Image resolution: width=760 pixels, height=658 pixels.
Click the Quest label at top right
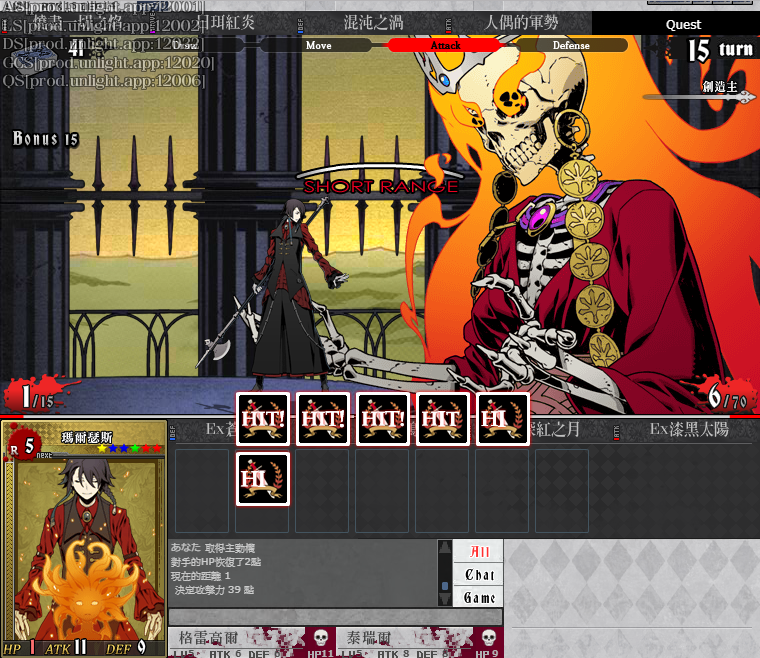point(683,25)
